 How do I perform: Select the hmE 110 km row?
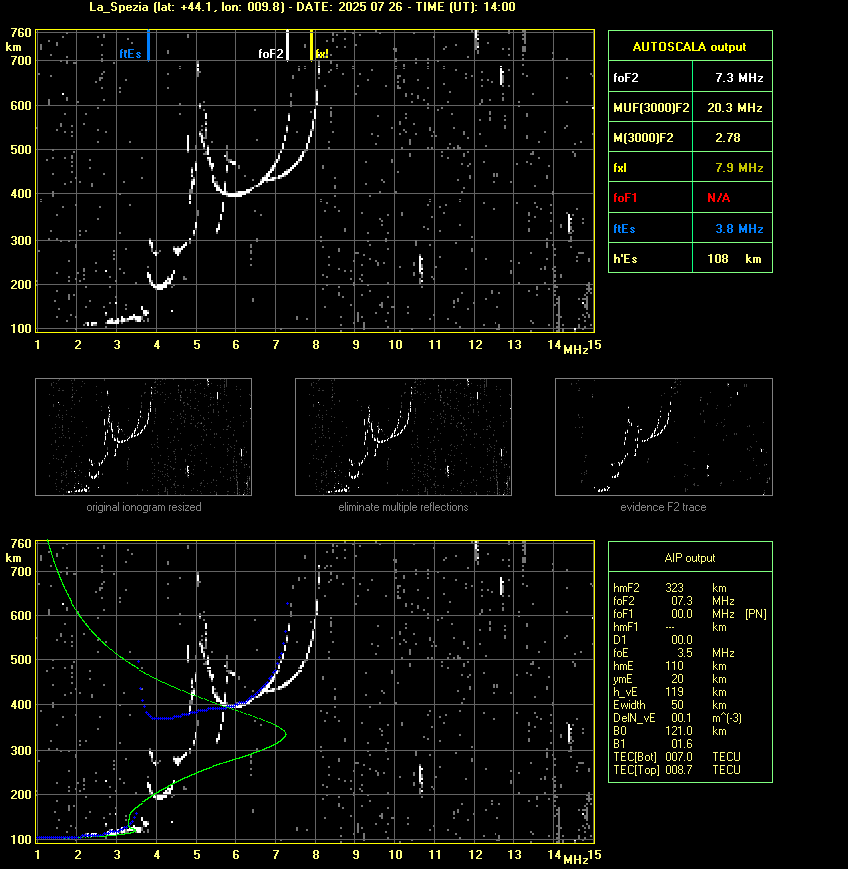670,666
